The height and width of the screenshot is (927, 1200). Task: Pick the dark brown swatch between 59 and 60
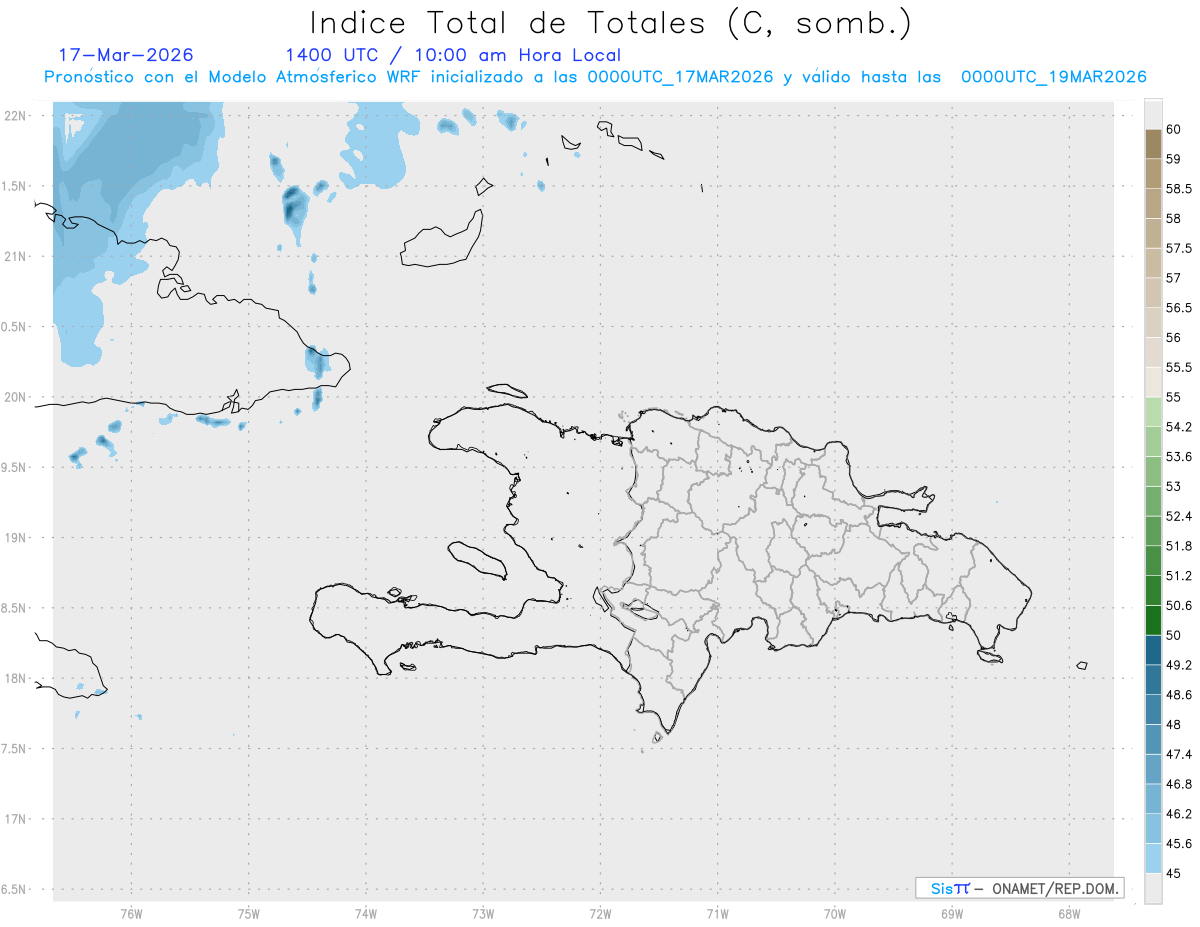[x=1153, y=144]
